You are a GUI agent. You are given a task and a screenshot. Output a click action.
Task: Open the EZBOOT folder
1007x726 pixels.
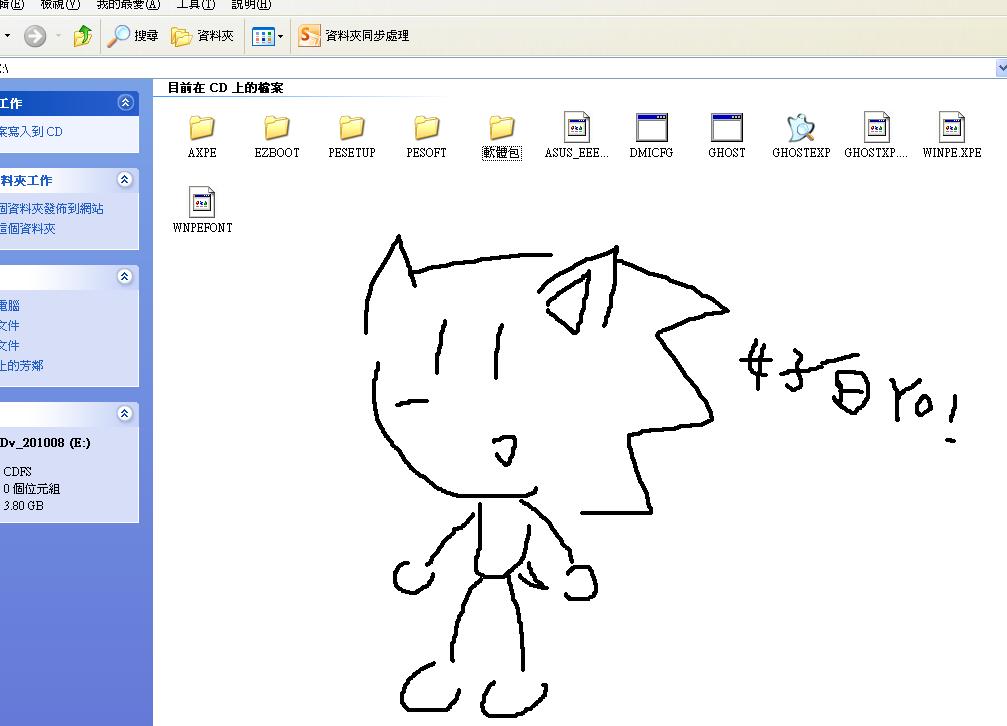click(277, 128)
